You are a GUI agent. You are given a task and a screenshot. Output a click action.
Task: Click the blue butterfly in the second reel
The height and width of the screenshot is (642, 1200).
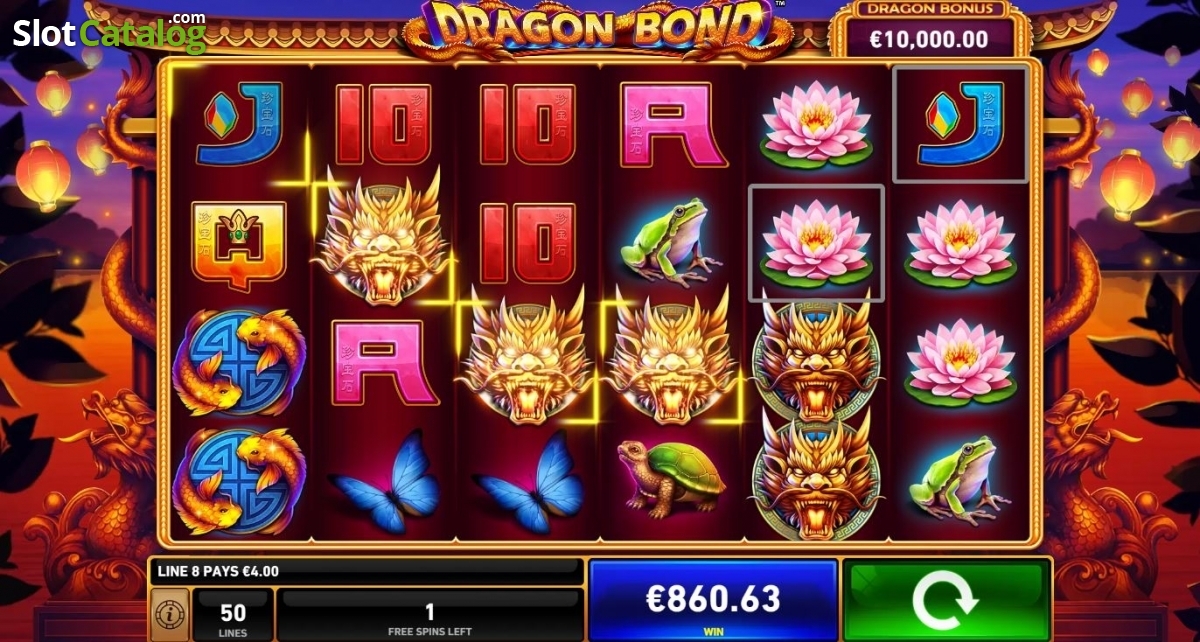click(x=384, y=477)
